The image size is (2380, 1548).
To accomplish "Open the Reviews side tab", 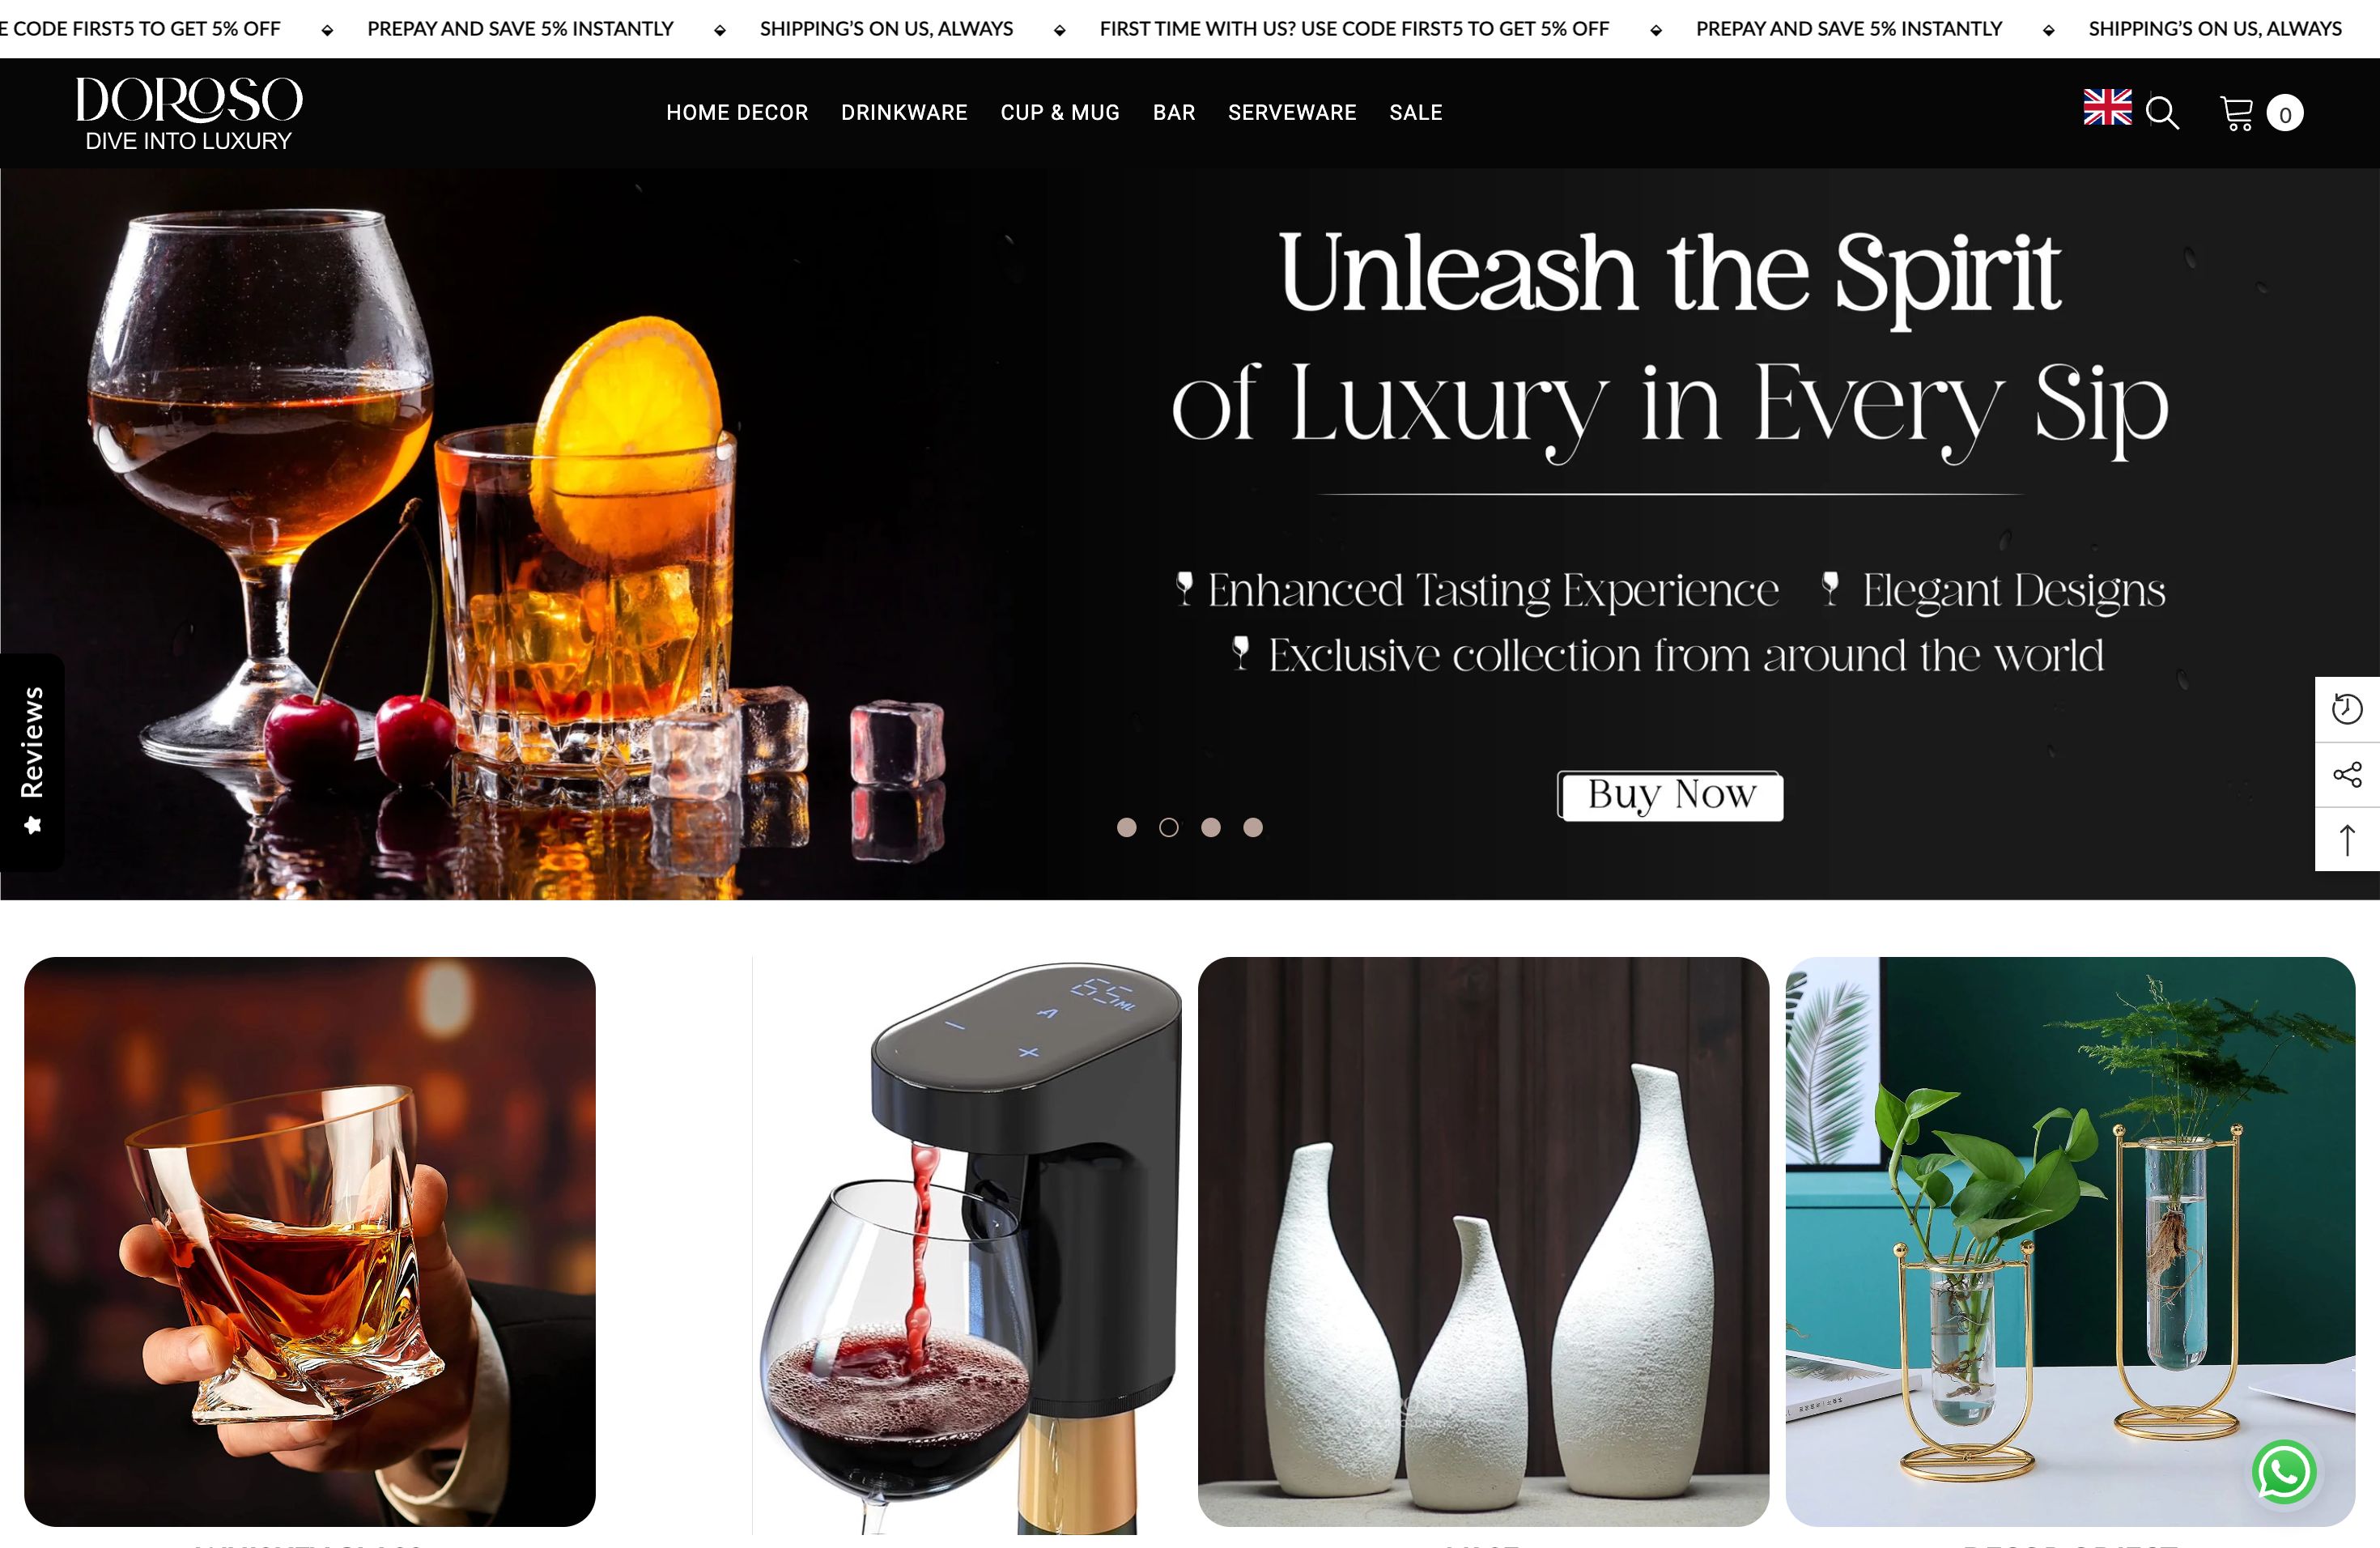I will 32,762.
